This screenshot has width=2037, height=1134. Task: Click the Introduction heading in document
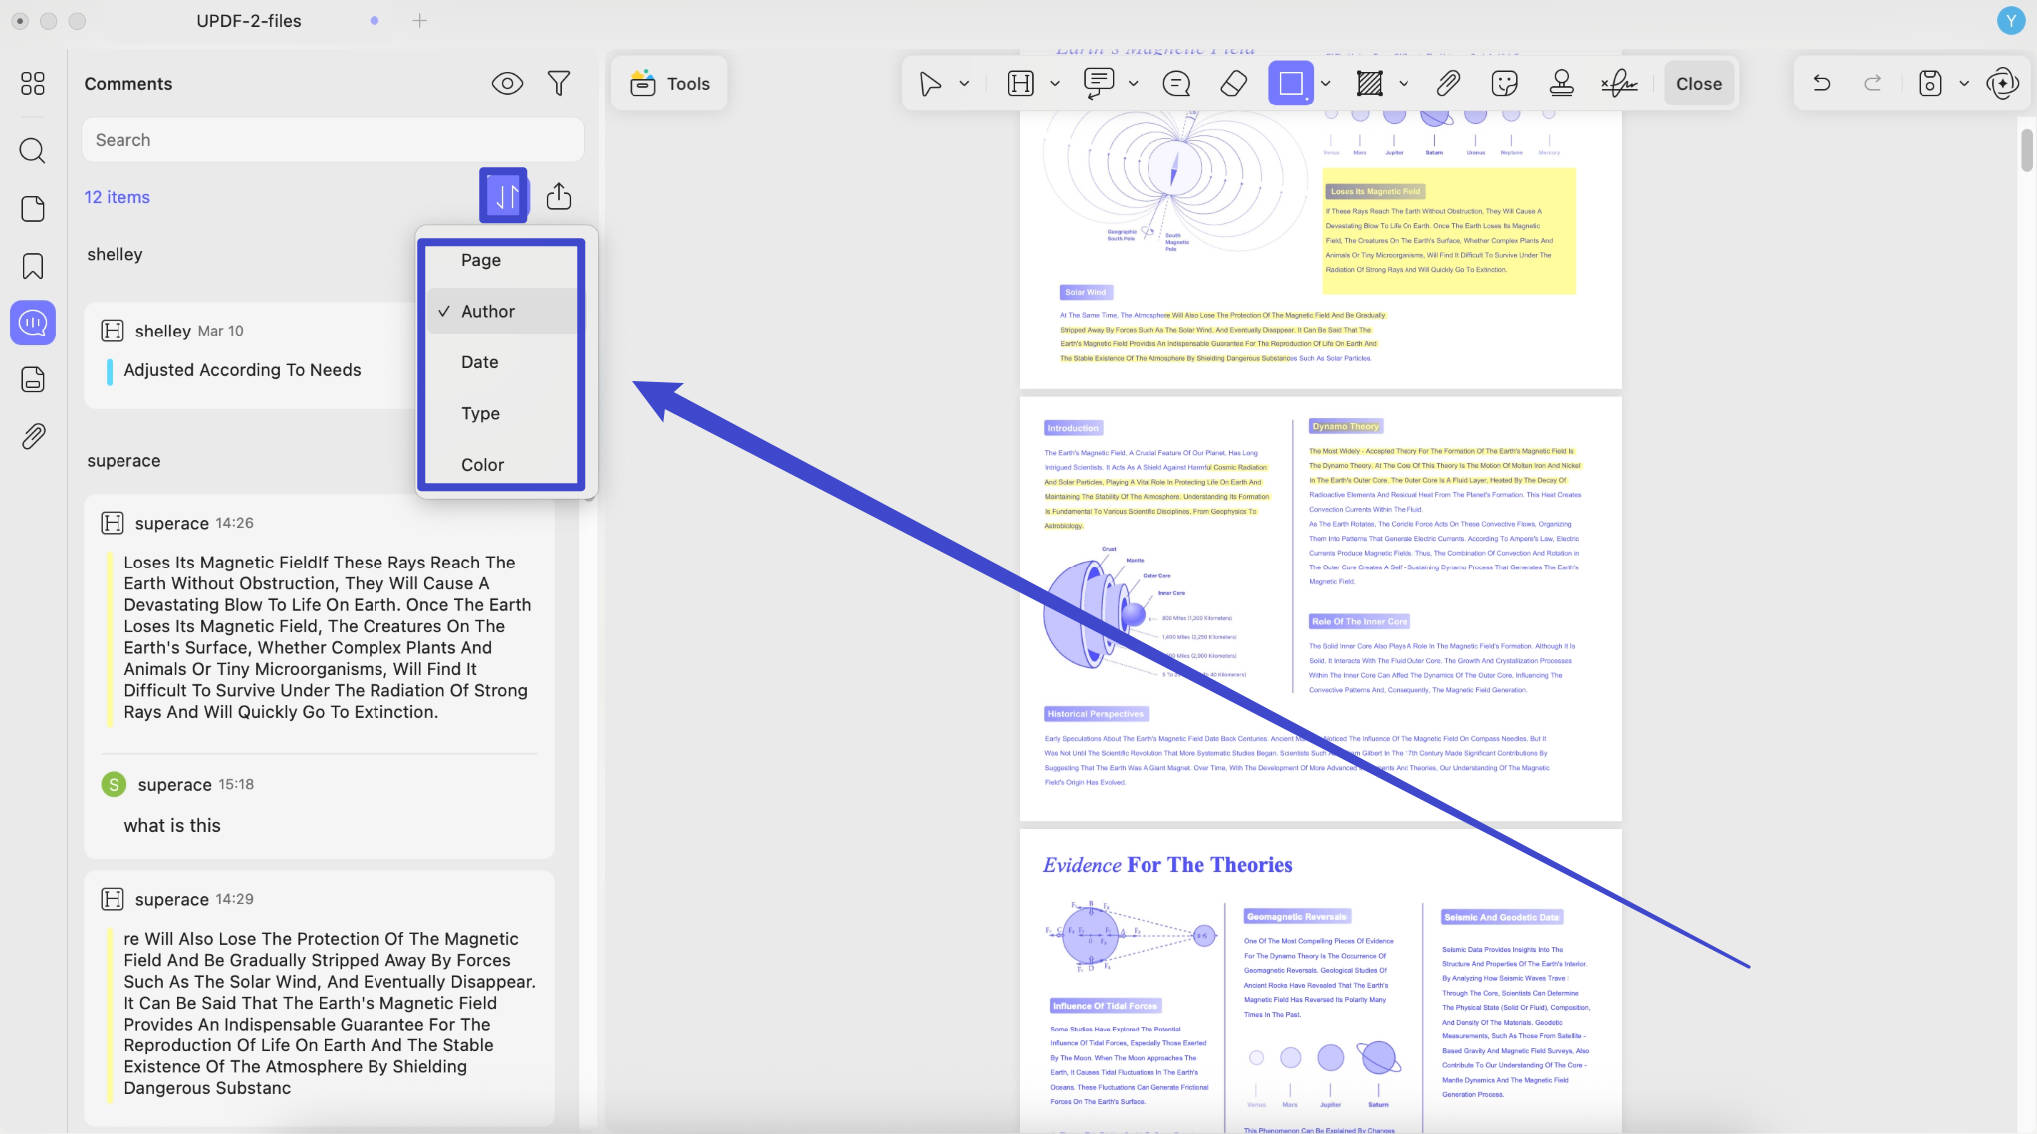click(x=1073, y=428)
